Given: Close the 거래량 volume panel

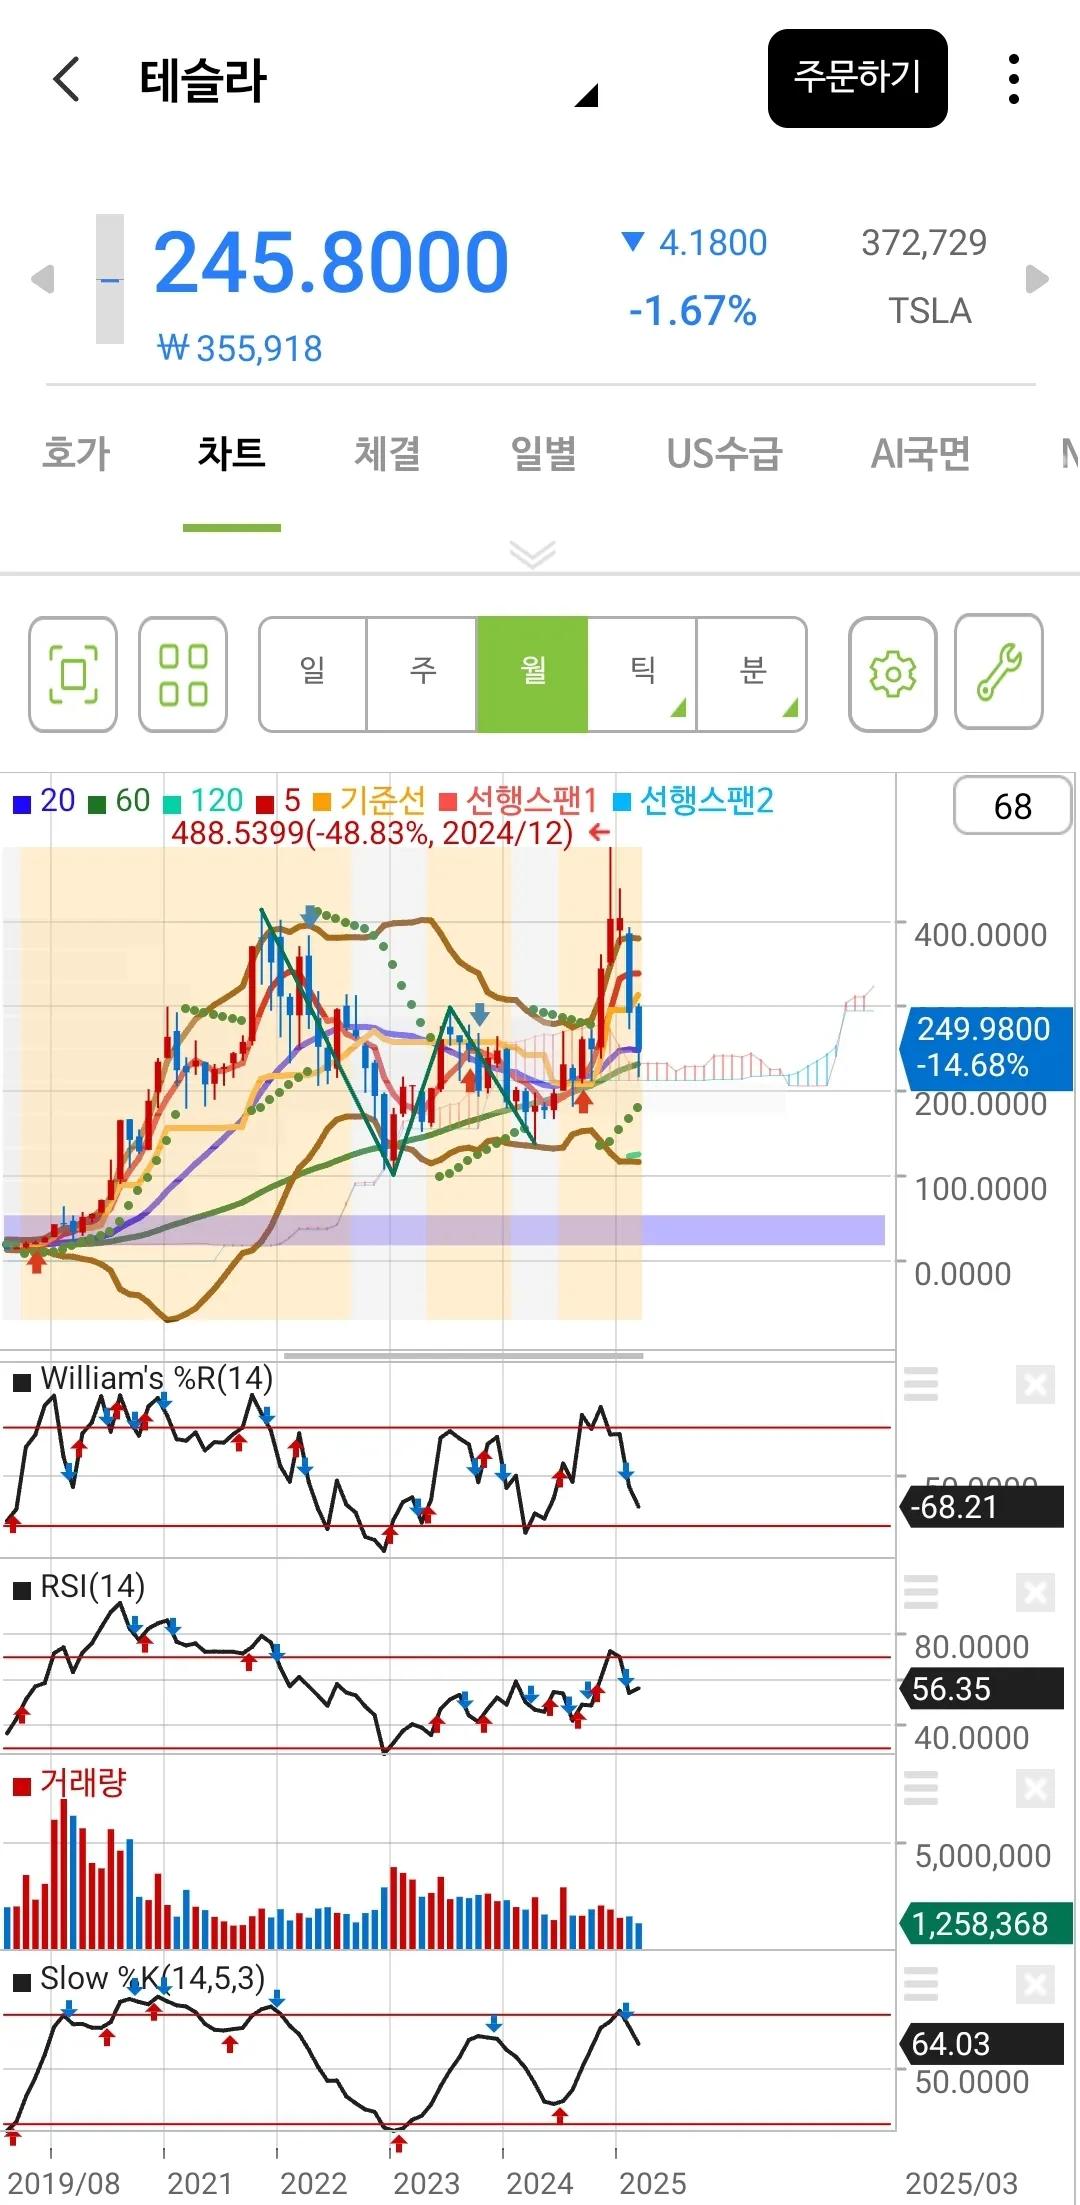Looking at the screenshot, I should [1035, 1788].
